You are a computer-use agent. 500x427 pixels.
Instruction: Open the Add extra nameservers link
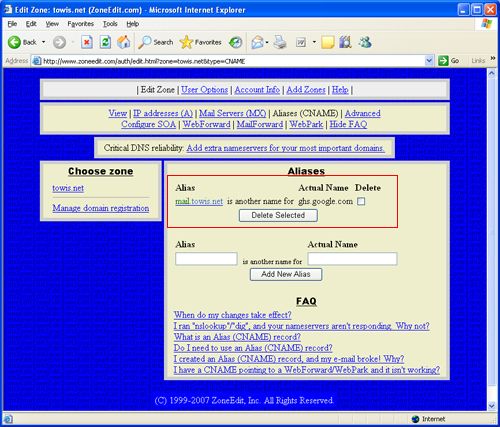tap(286, 148)
